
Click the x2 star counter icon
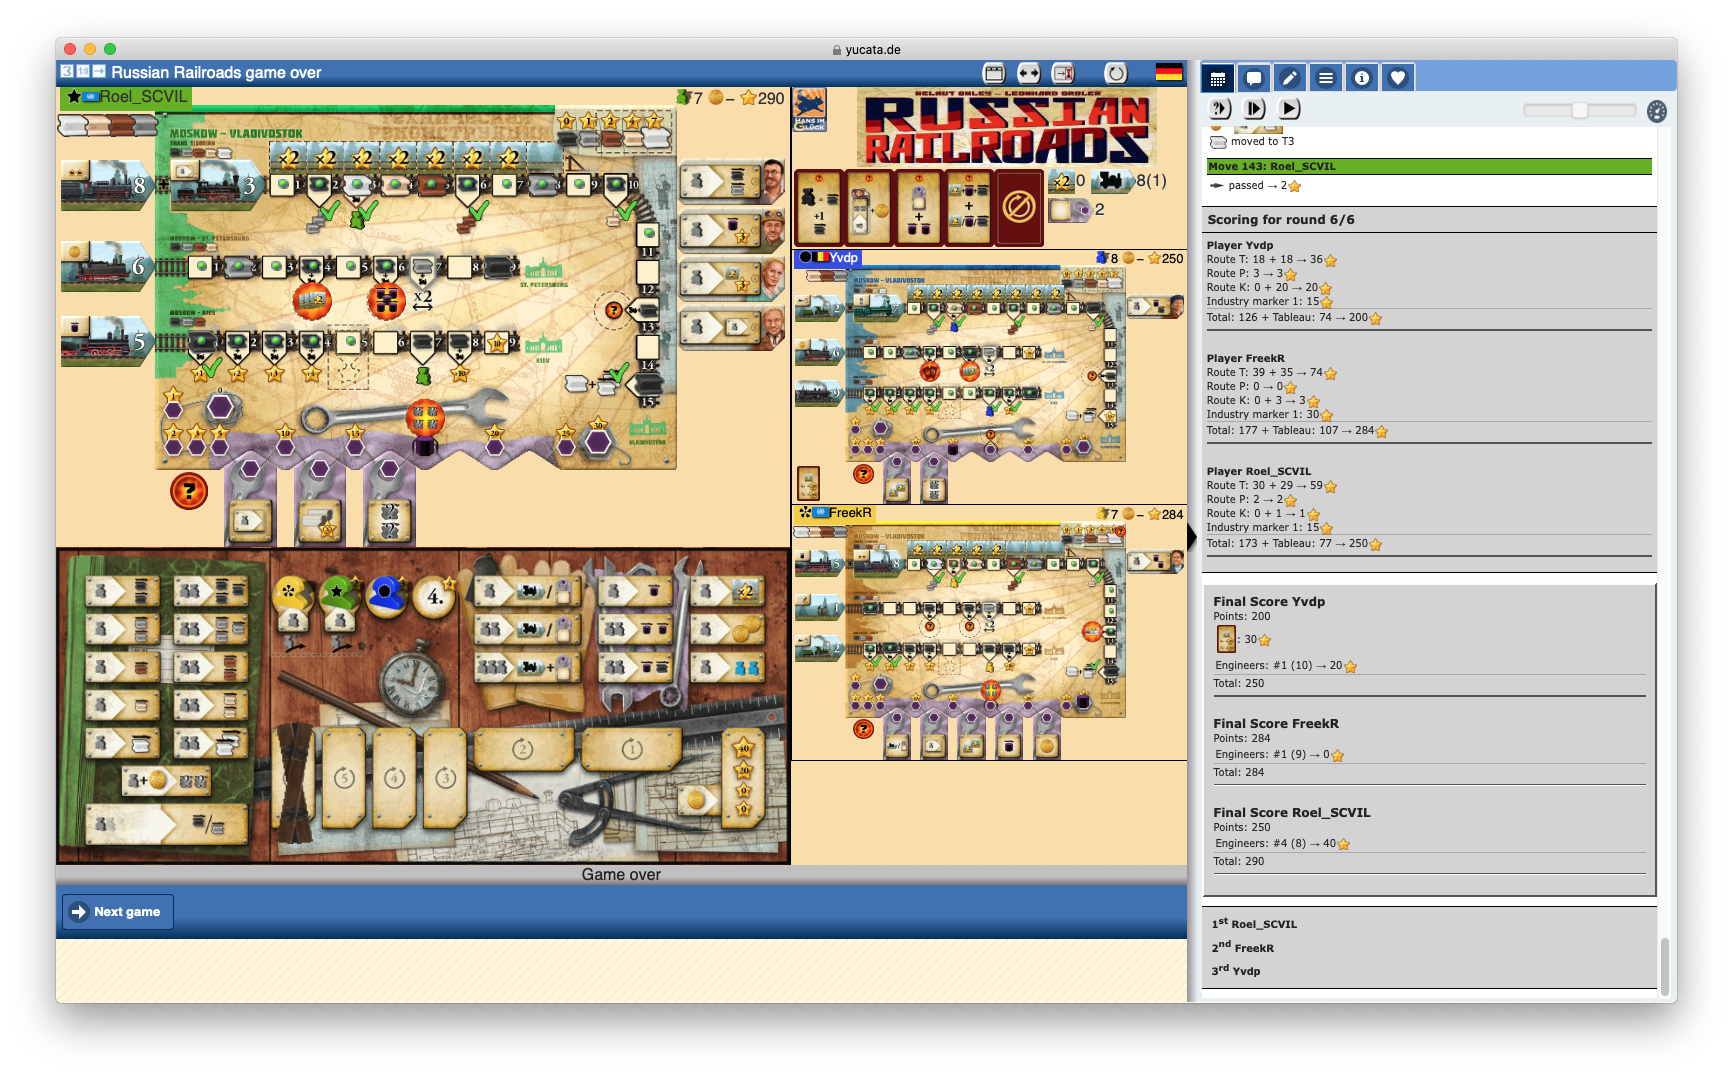1060,181
